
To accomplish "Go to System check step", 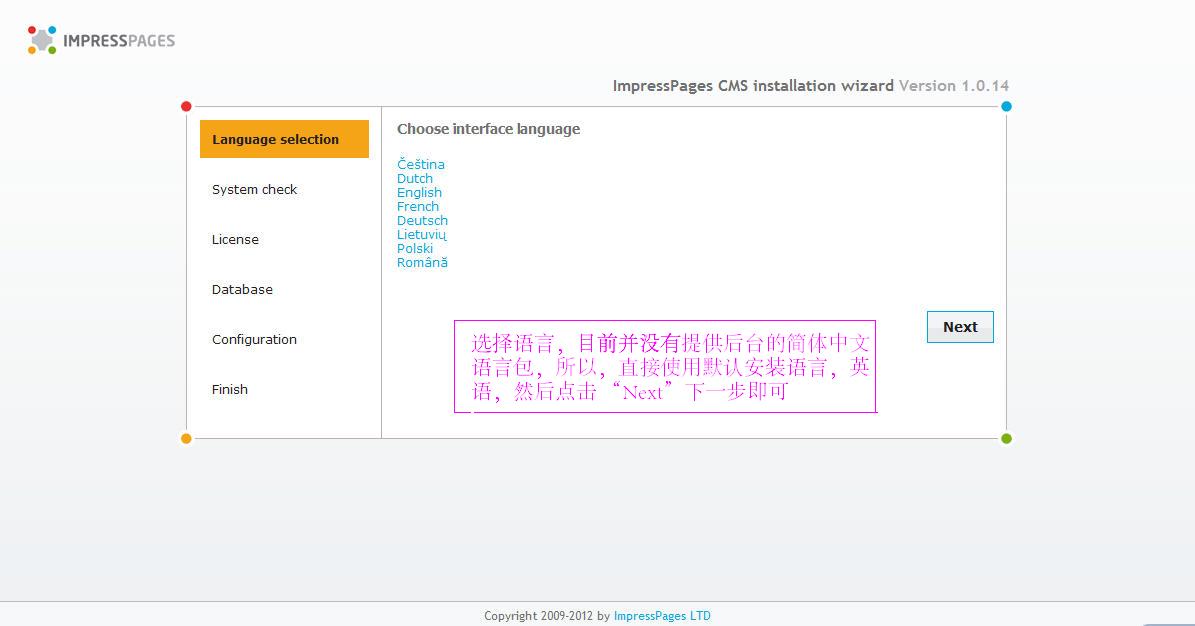I will [255, 189].
